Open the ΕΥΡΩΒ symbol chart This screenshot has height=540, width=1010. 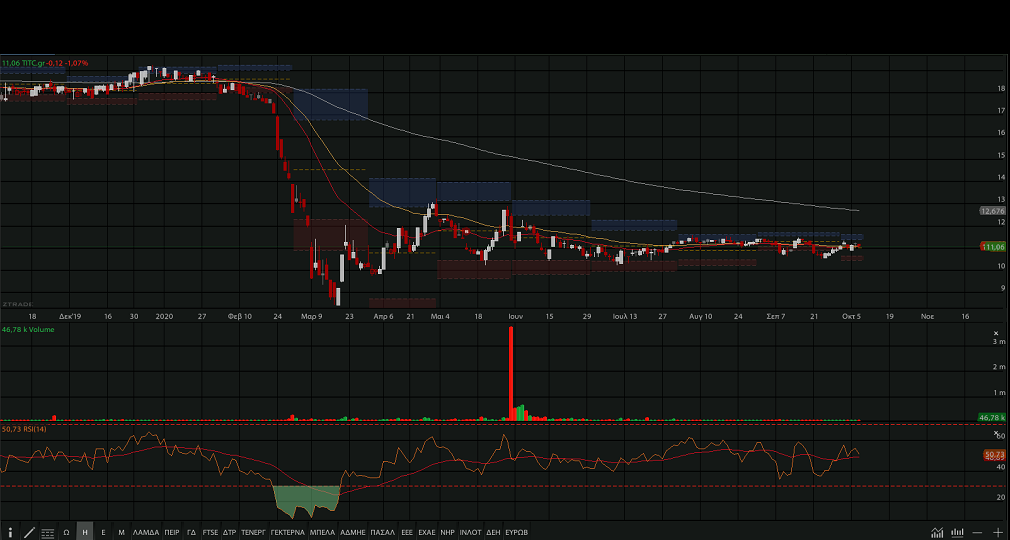point(517,532)
